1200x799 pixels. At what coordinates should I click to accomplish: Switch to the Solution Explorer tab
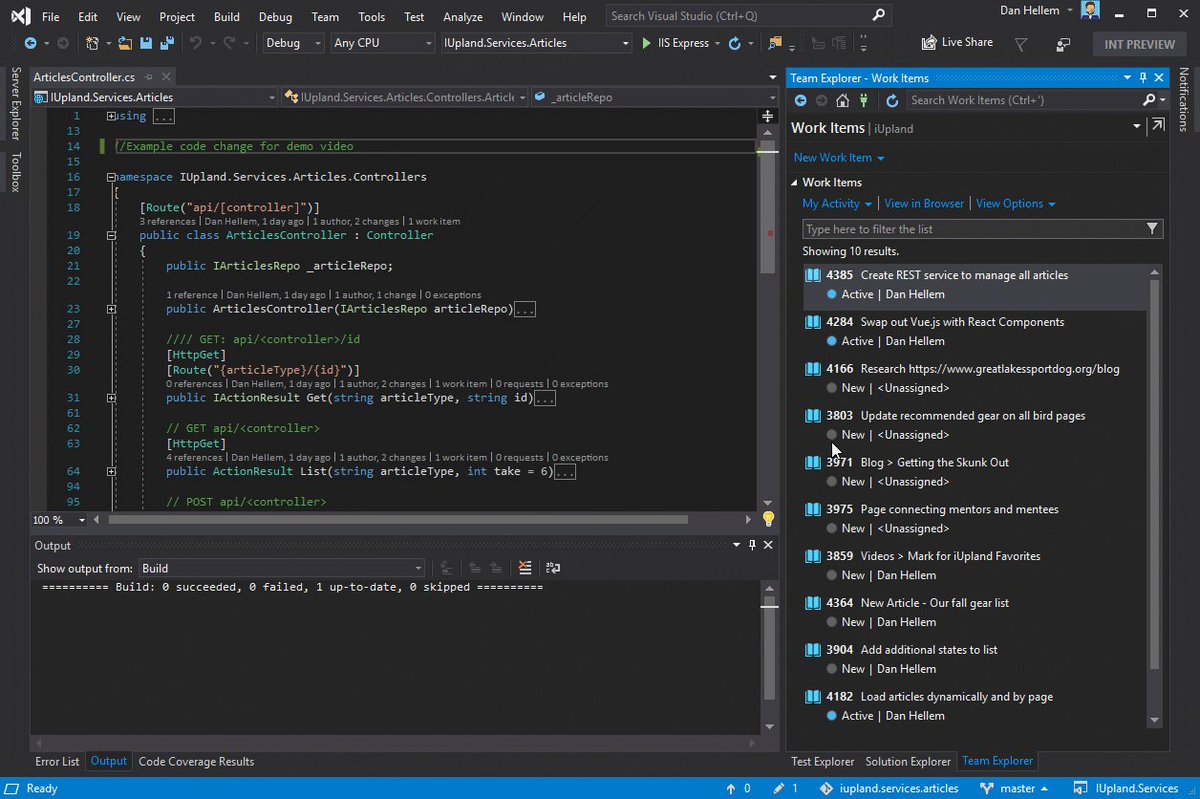click(907, 762)
